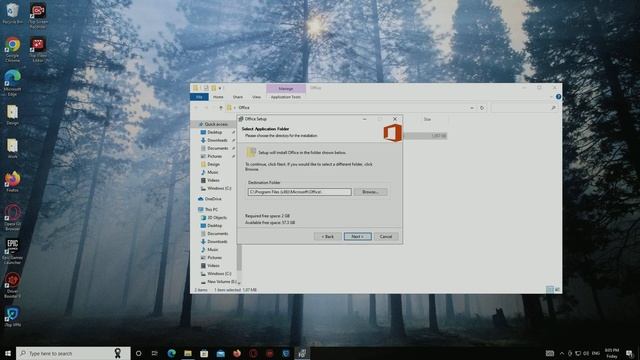Open Task View on the taskbar
Image resolution: width=640 pixels, height=360 pixels.
tap(155, 353)
